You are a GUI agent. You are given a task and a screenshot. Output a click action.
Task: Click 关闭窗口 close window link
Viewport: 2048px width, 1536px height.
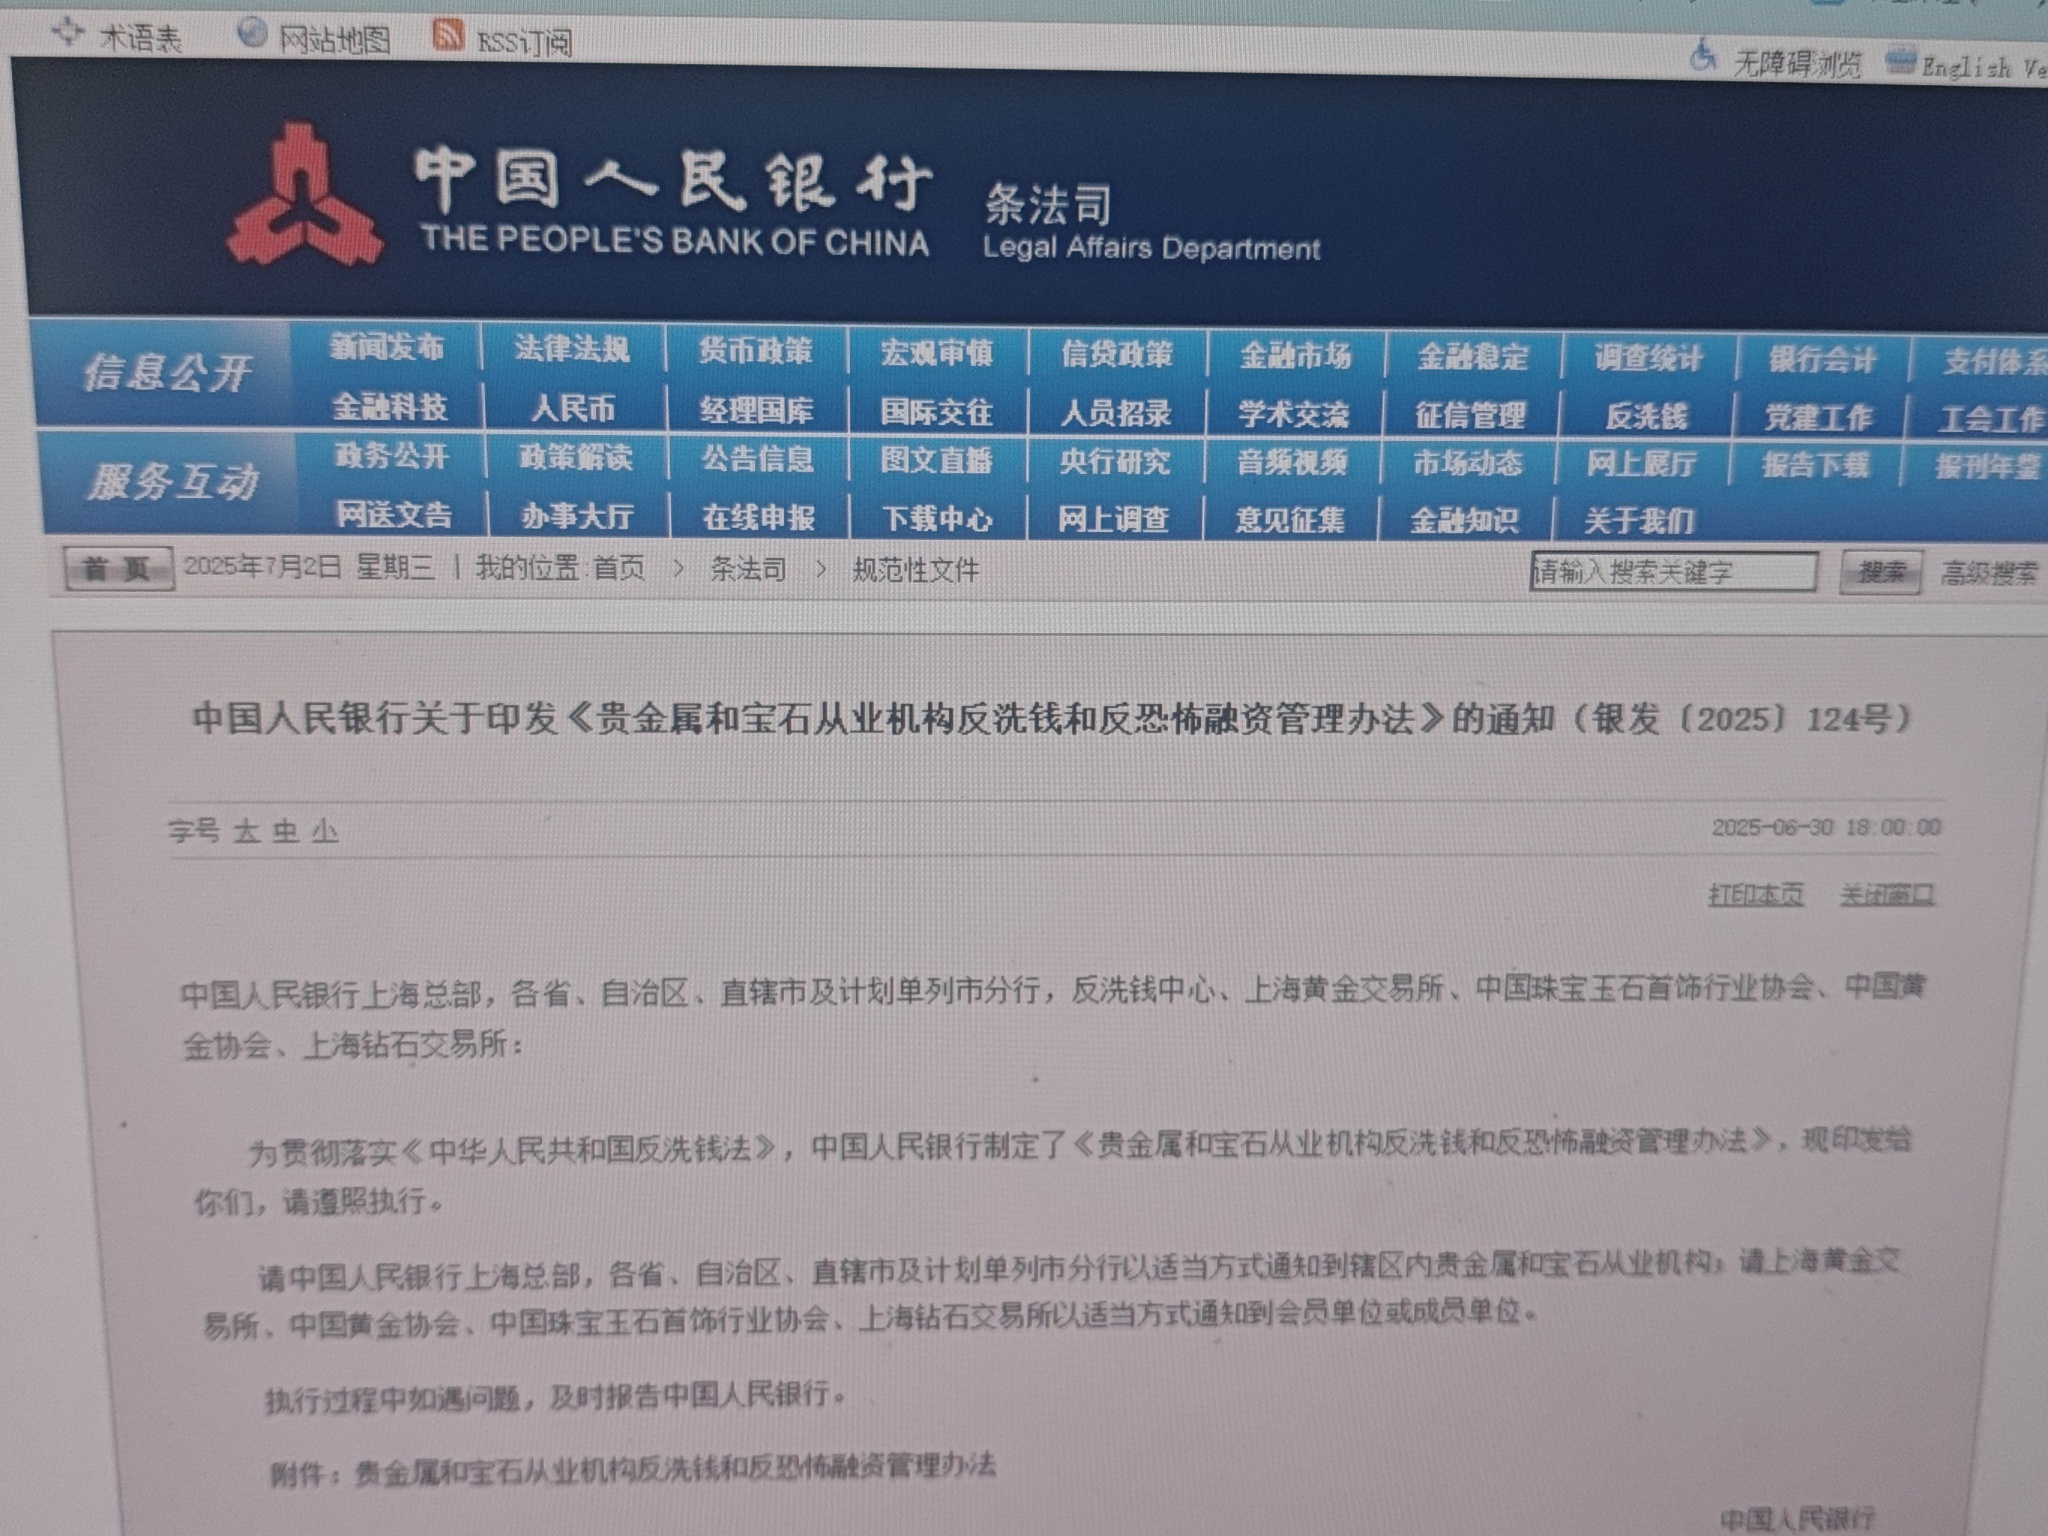1887,893
